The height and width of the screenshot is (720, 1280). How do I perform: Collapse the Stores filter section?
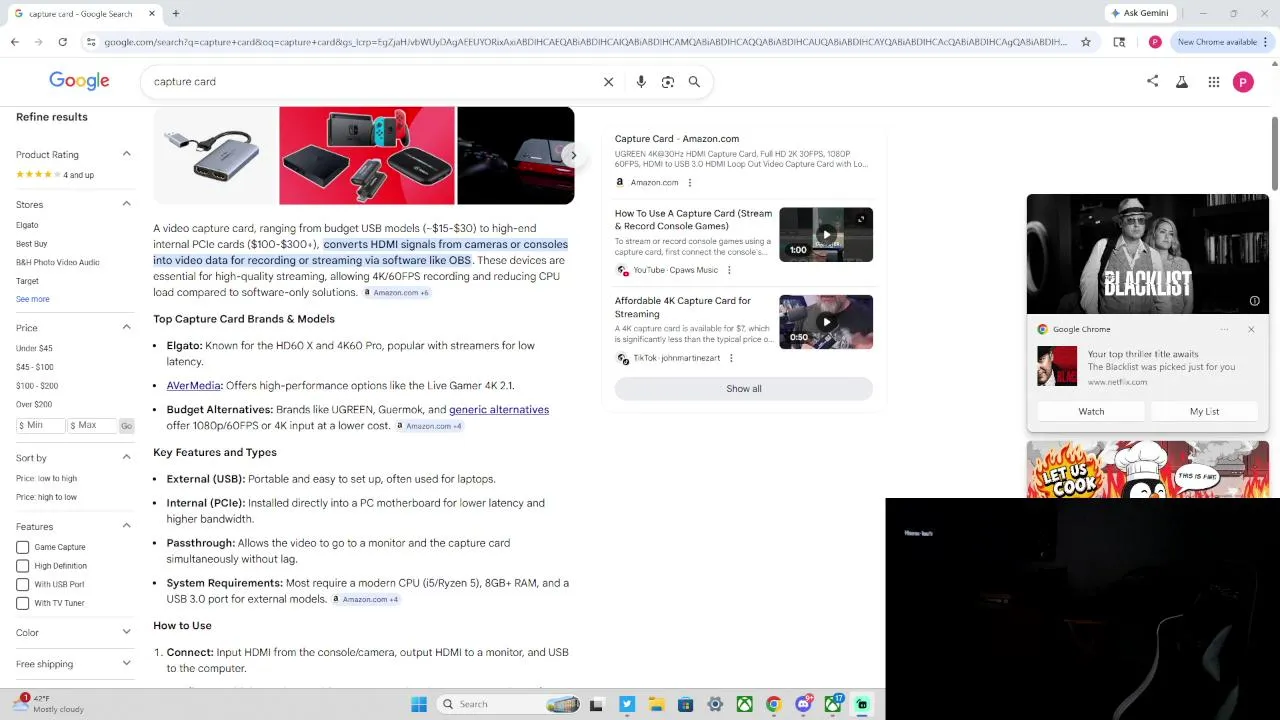[126, 204]
